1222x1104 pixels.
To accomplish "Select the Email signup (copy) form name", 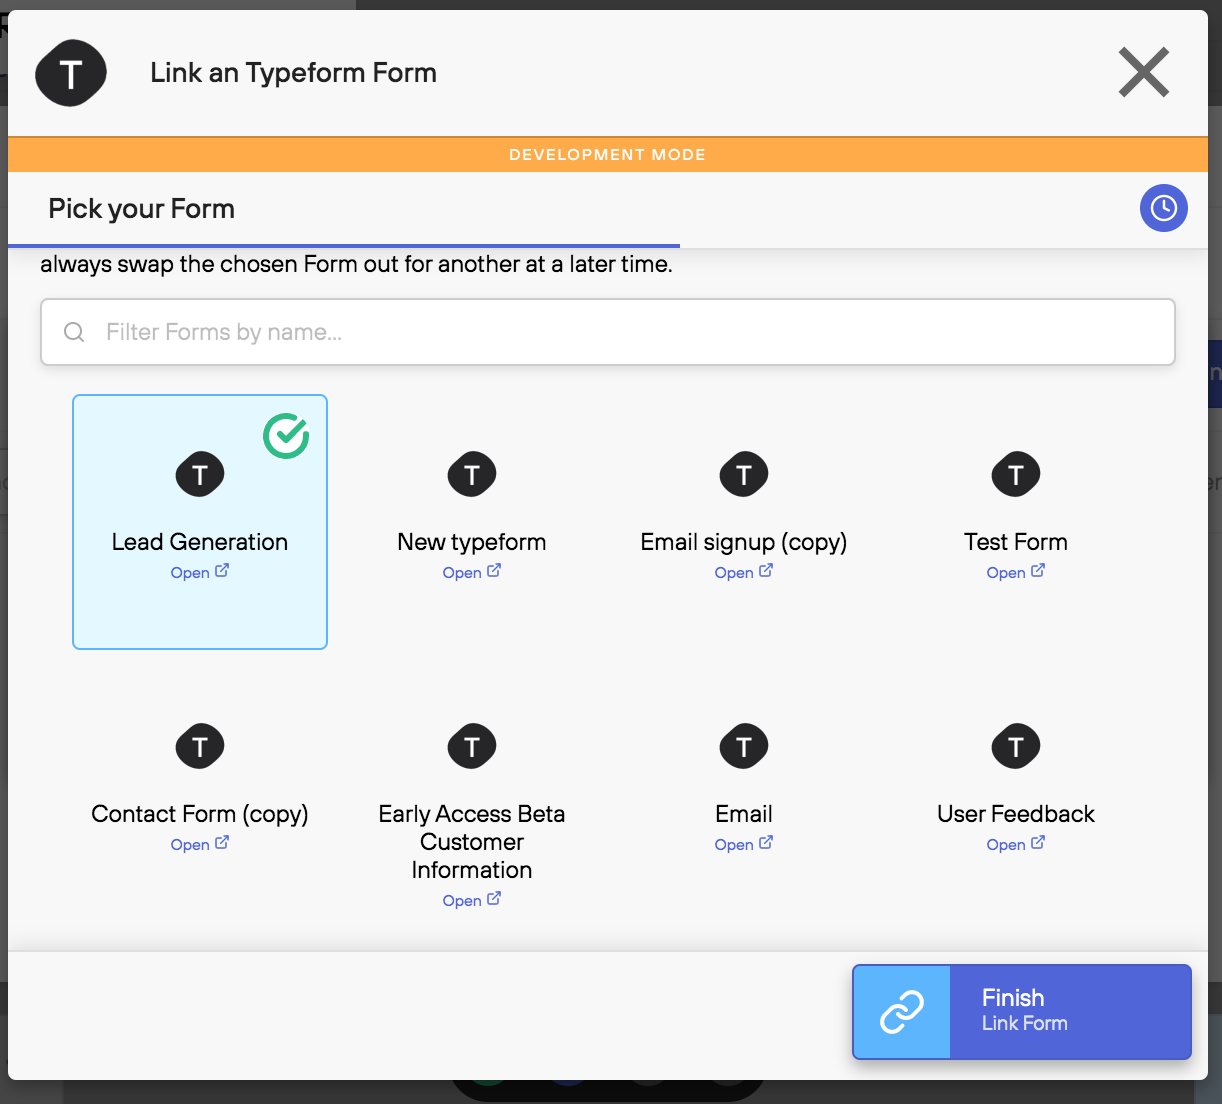I will (x=744, y=542).
